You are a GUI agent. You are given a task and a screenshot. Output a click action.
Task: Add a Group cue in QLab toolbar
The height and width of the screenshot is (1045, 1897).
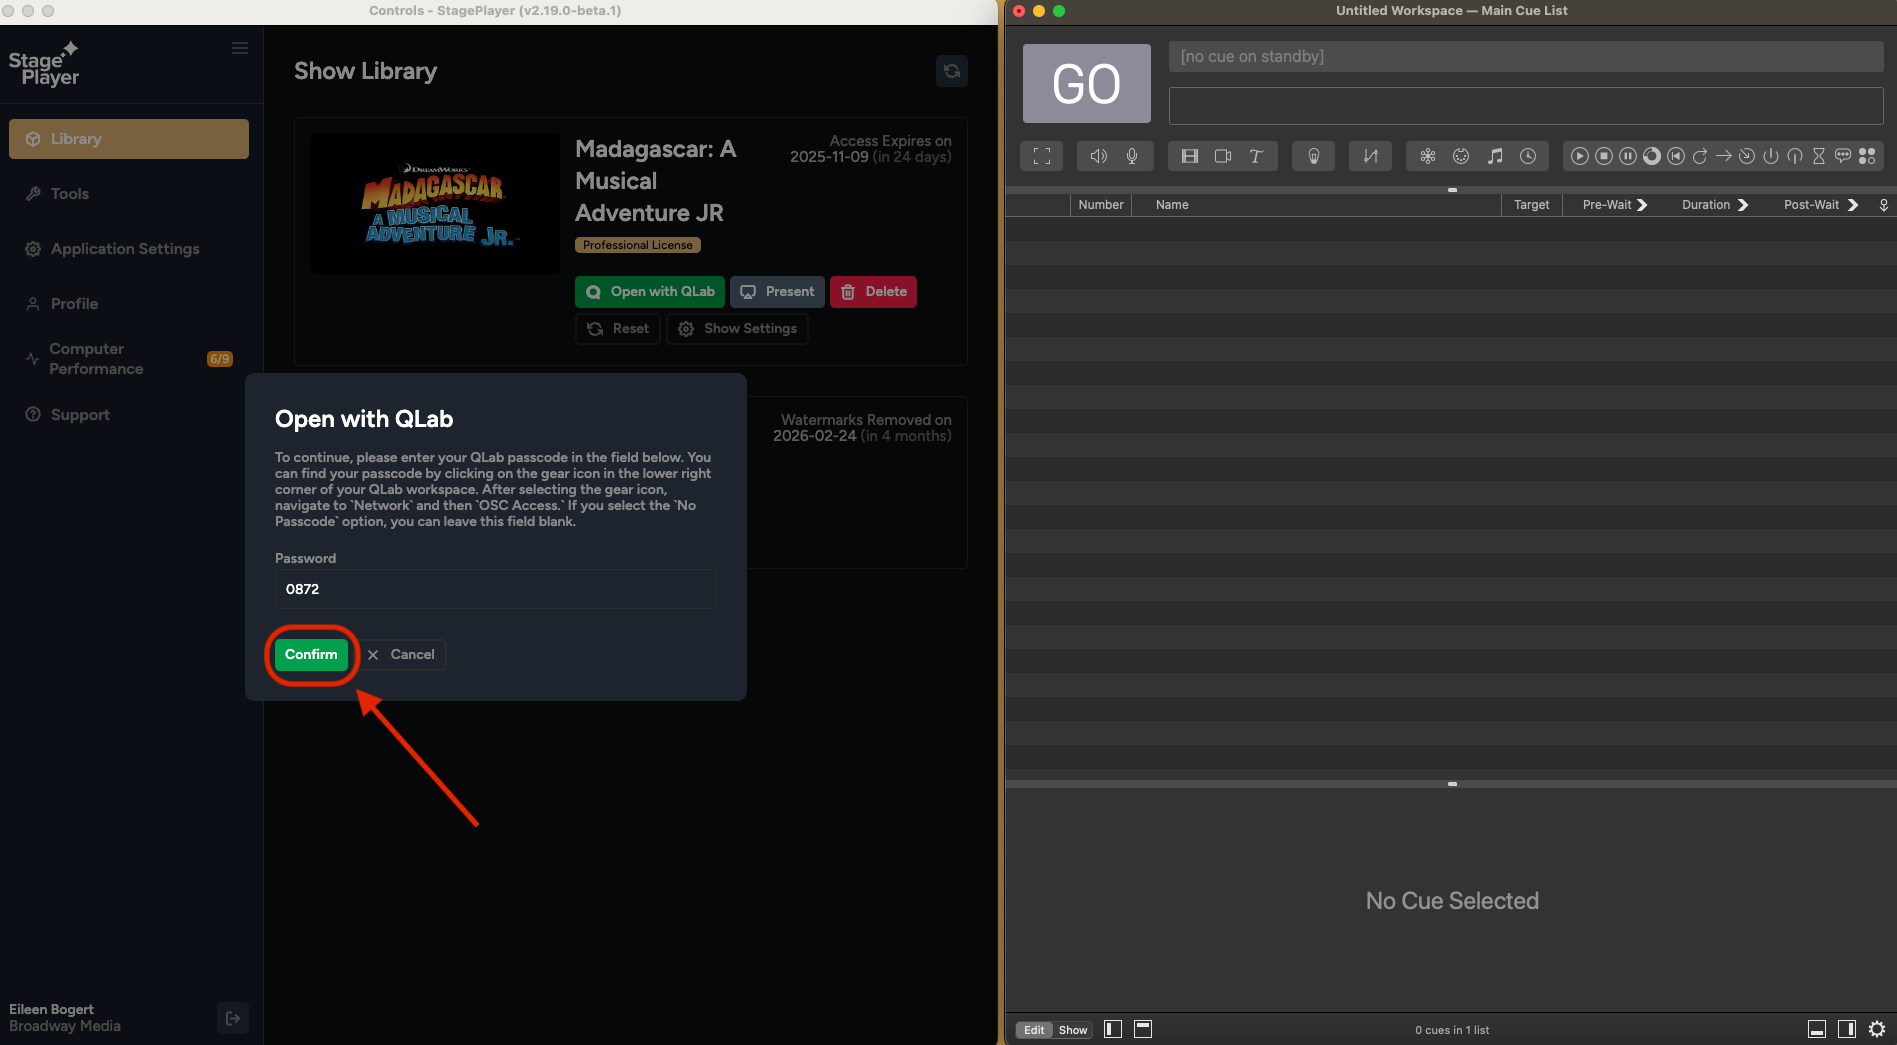(1042, 156)
